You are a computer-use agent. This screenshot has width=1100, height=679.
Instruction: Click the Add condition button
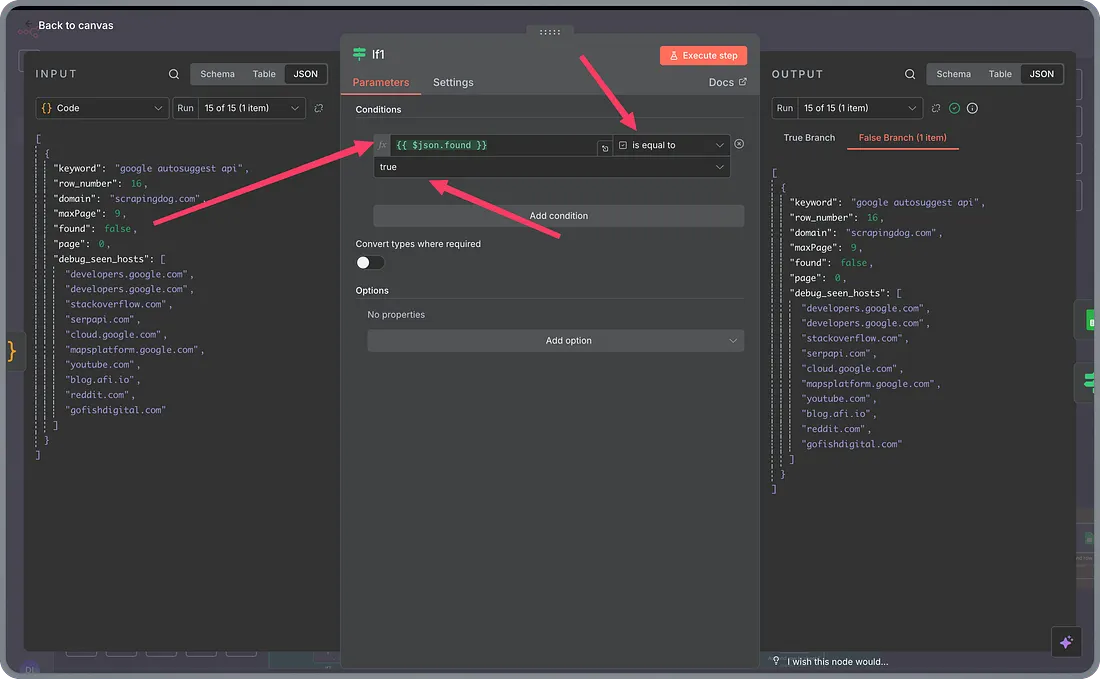click(x=558, y=216)
